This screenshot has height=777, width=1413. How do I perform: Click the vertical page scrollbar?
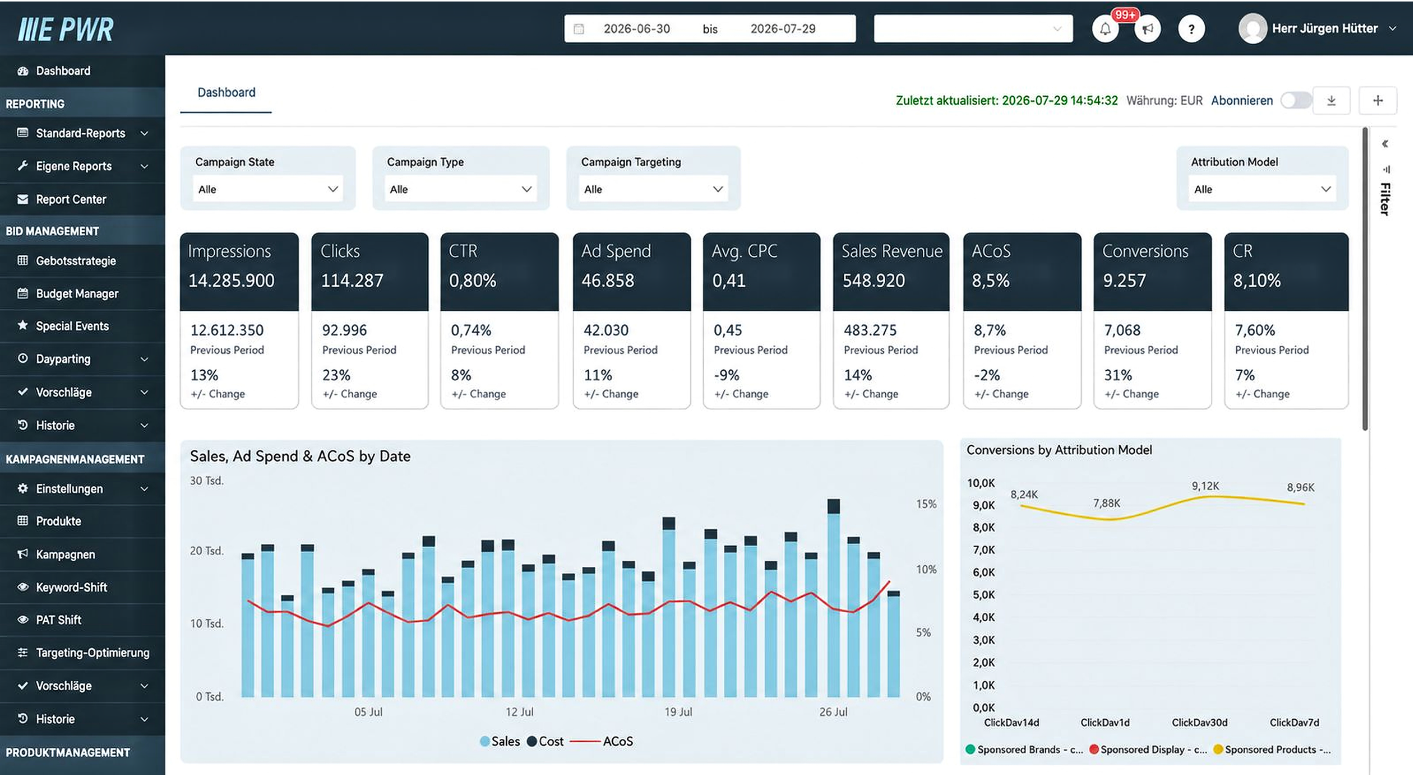1365,280
